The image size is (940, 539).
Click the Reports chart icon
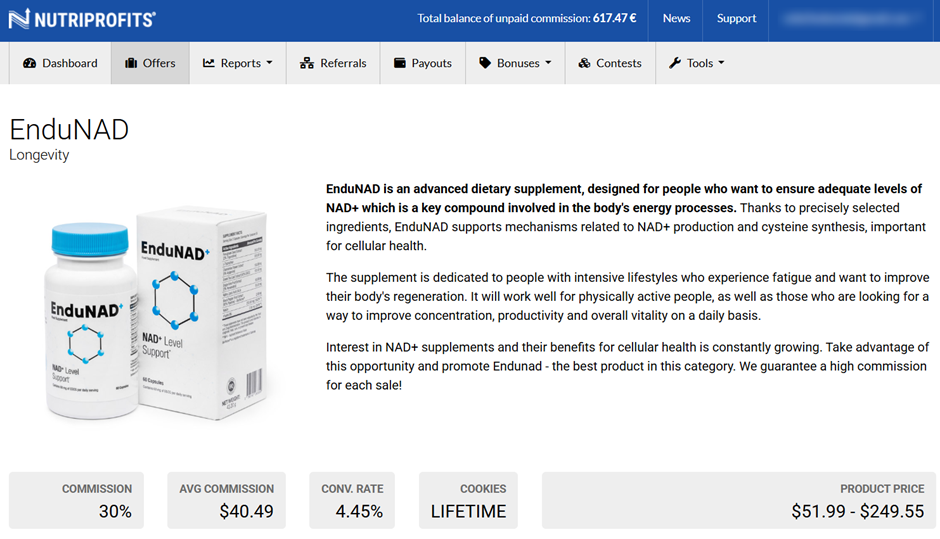coord(209,63)
